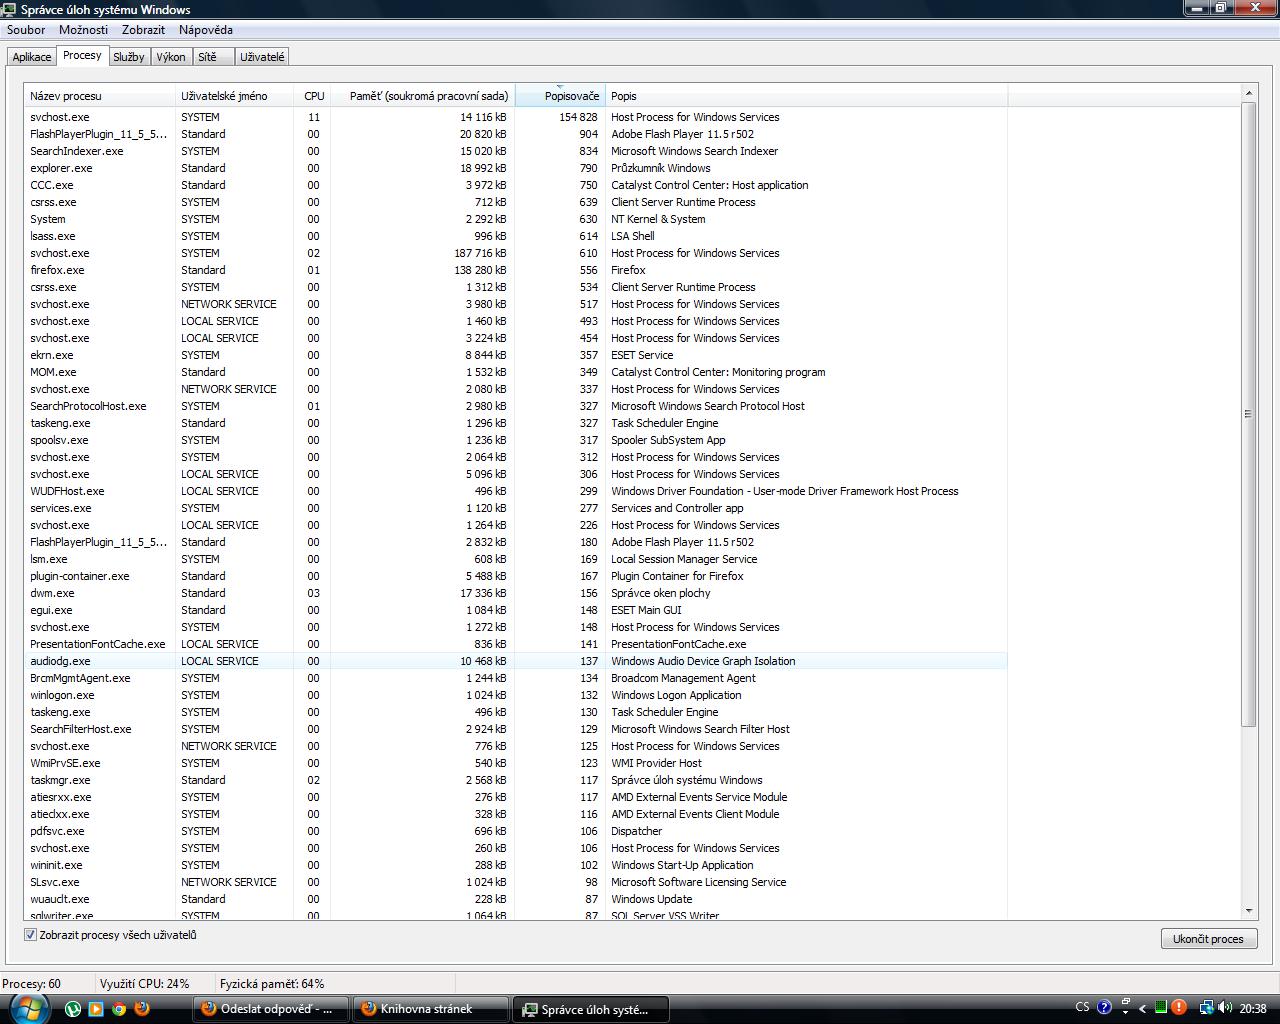The image size is (1280, 1024).
Task: Show hidden tray icons chevron
Action: tap(1143, 1009)
